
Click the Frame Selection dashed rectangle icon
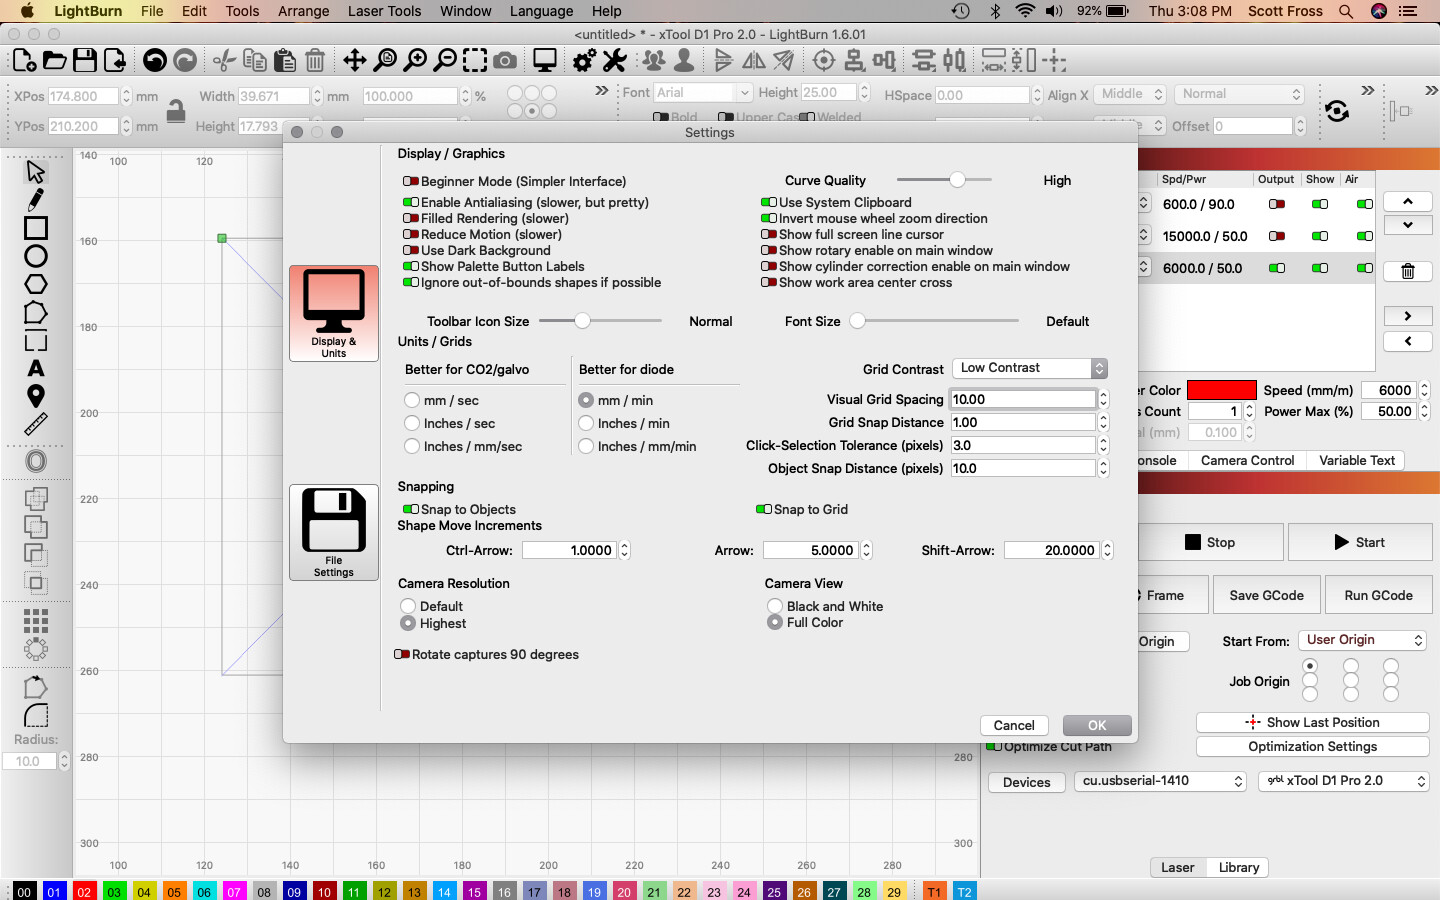click(x=475, y=61)
